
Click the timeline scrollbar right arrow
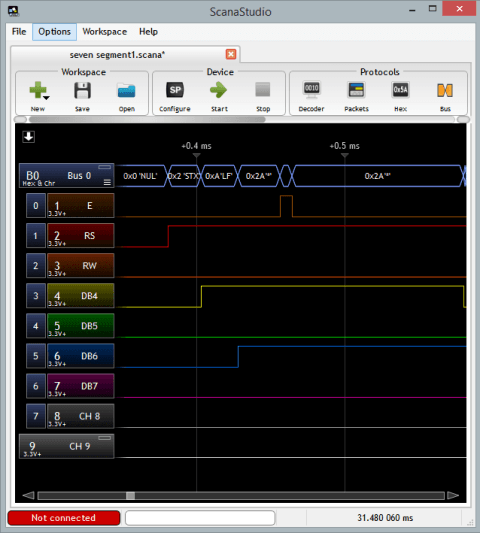[453, 495]
